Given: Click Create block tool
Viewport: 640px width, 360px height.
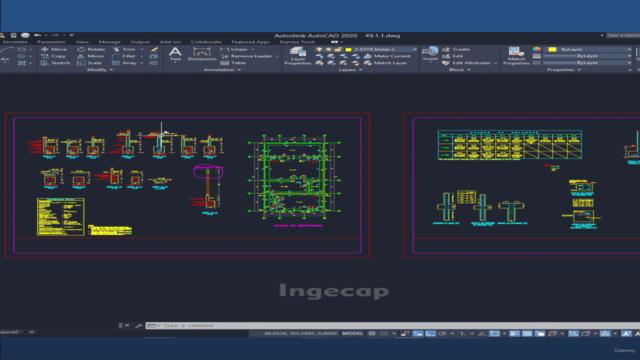Looking at the screenshot, I should click(x=456, y=49).
